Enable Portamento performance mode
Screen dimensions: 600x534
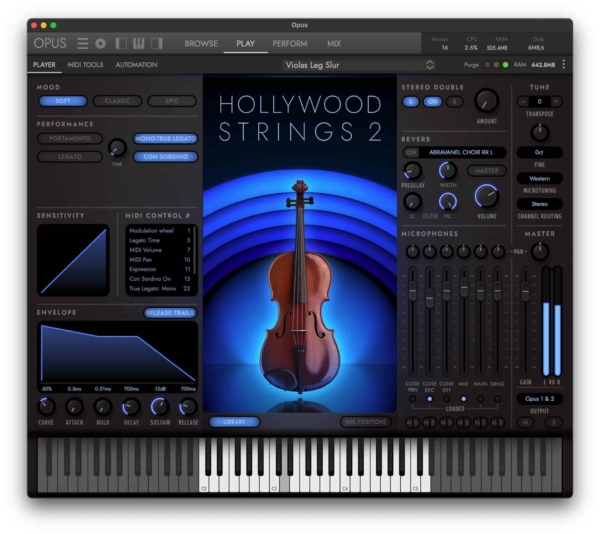70,138
